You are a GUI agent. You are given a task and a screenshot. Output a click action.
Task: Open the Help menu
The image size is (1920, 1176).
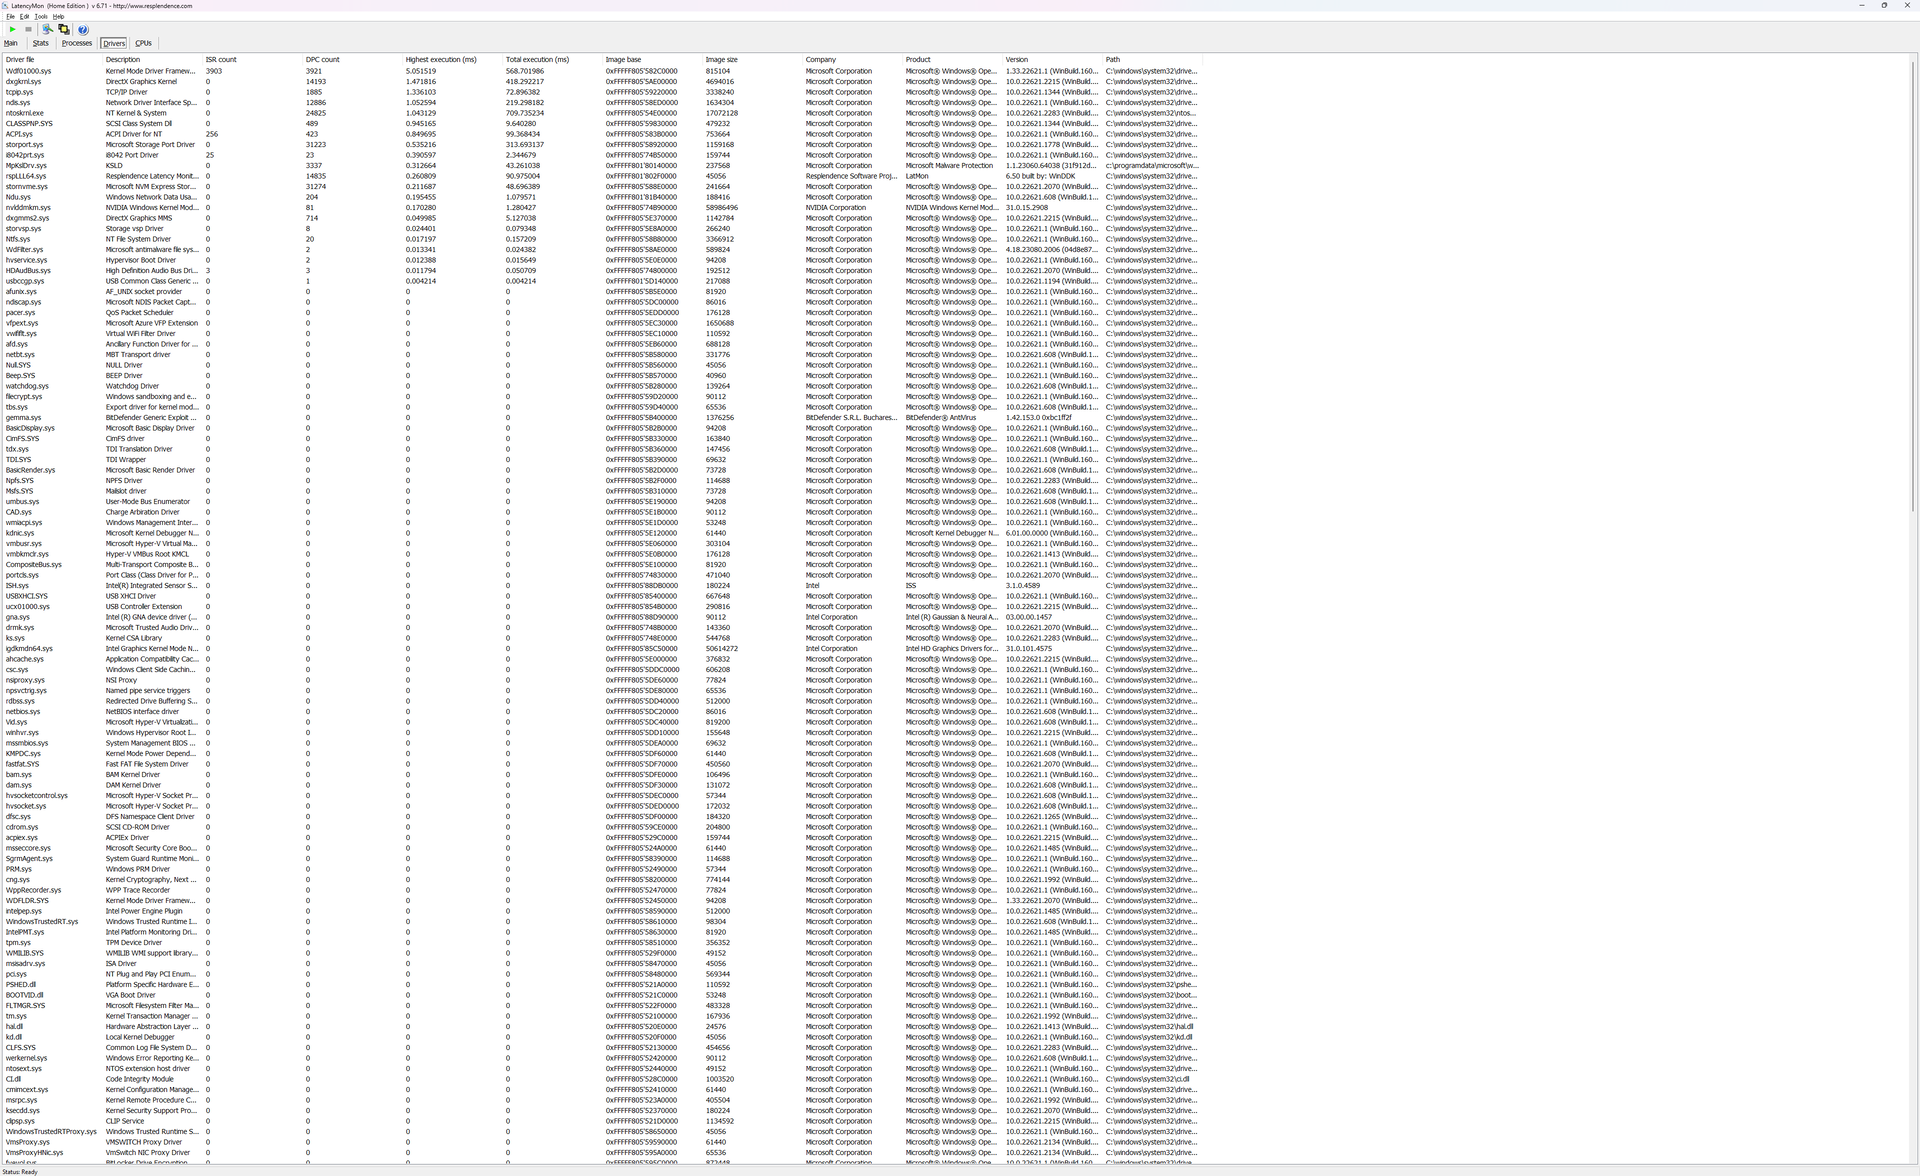[x=58, y=17]
